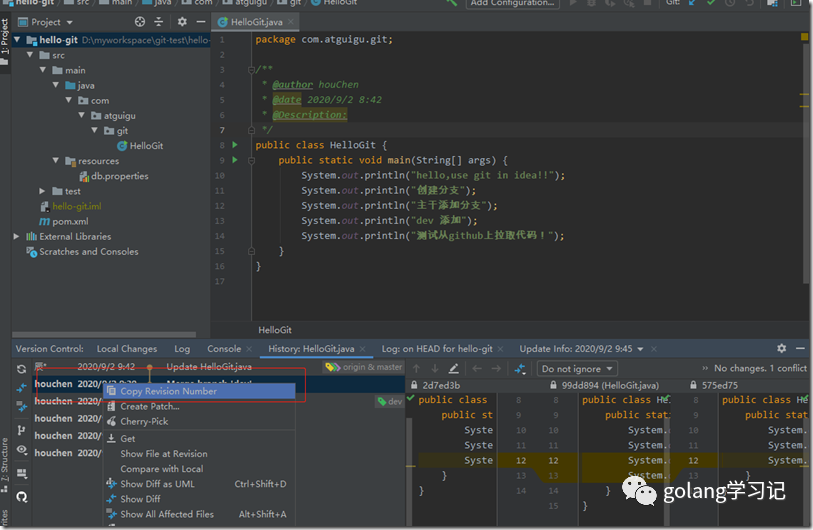Click the branch icon in history sidebar
This screenshot has height=530, width=813.
coord(21,430)
